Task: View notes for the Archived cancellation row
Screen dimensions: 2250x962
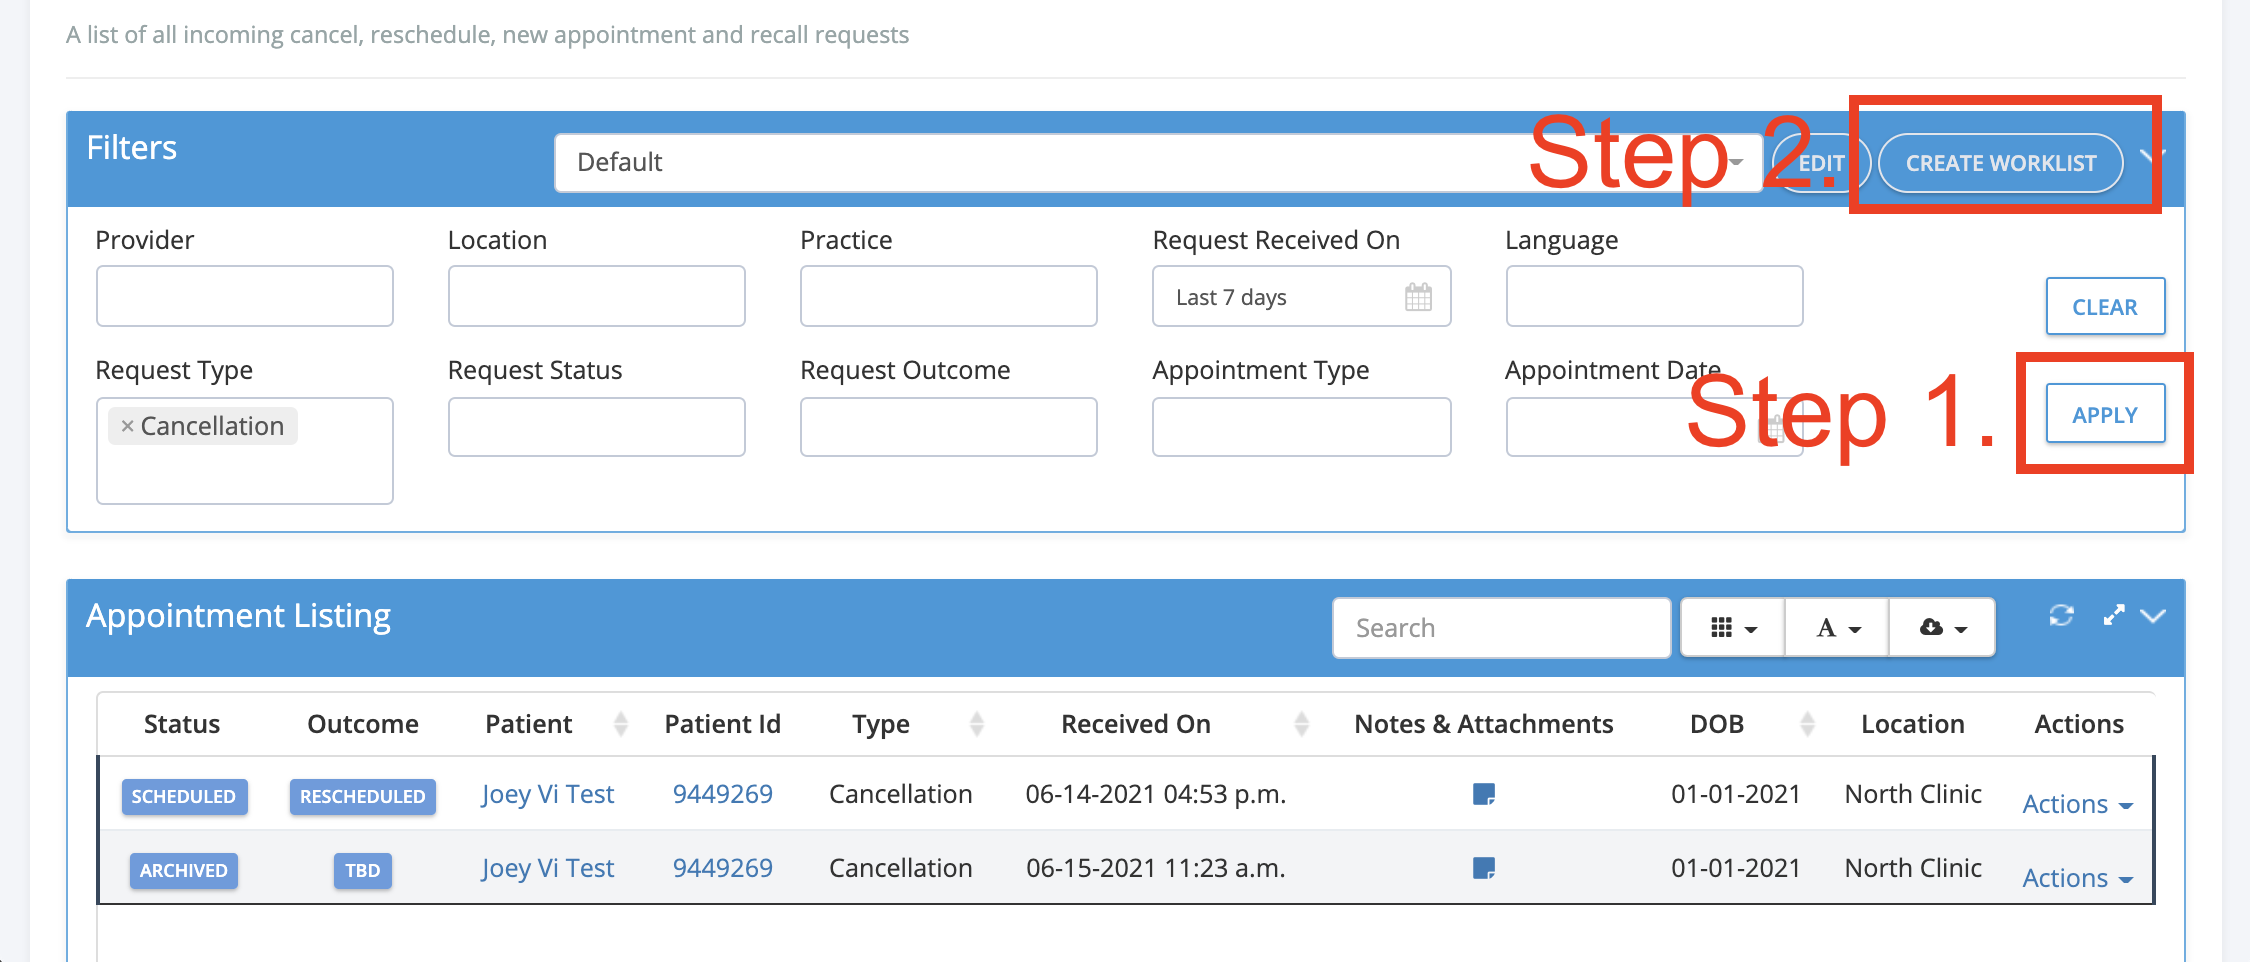Action: [x=1486, y=868]
